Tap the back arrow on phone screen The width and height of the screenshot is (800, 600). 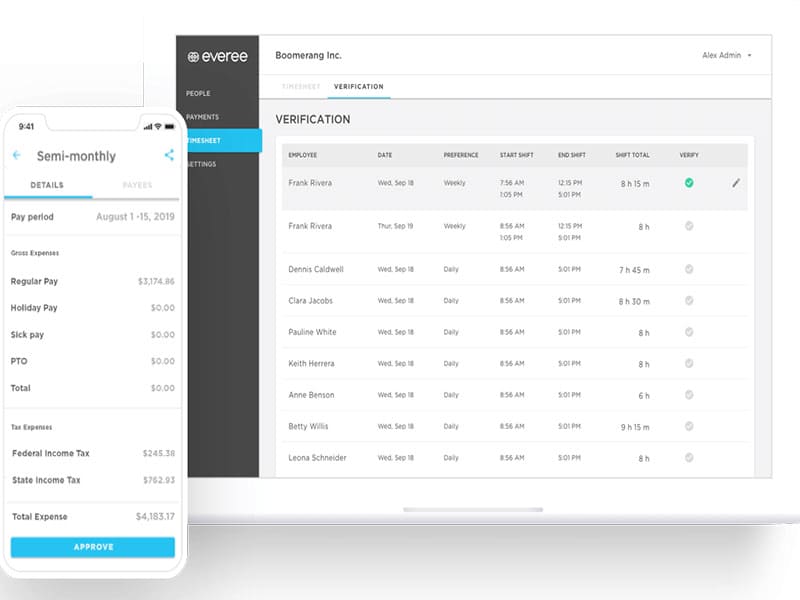(17, 155)
